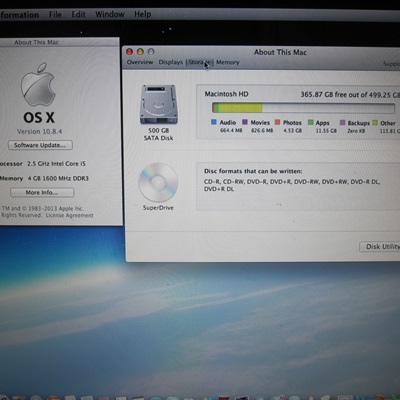Open the Help menu
Image resolution: width=400 pixels, height=400 pixels.
click(143, 14)
